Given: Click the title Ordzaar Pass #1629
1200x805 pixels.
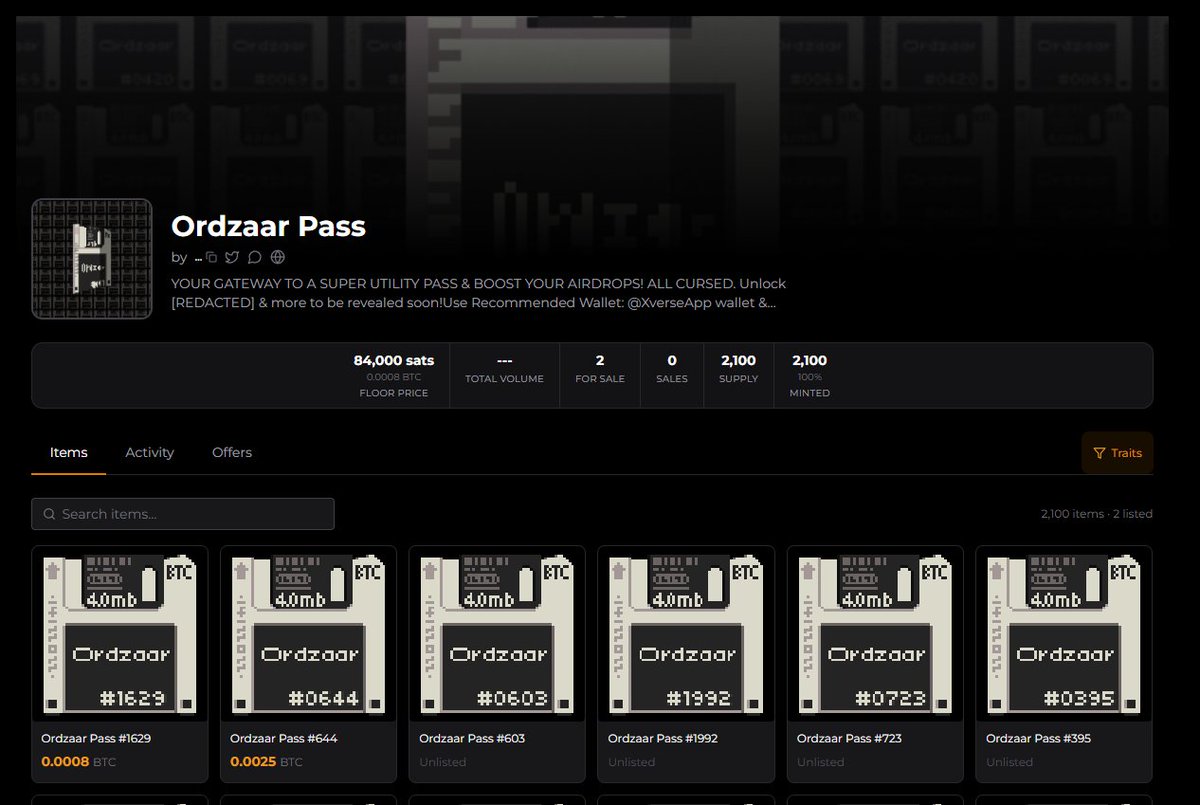Looking at the screenshot, I should point(96,738).
